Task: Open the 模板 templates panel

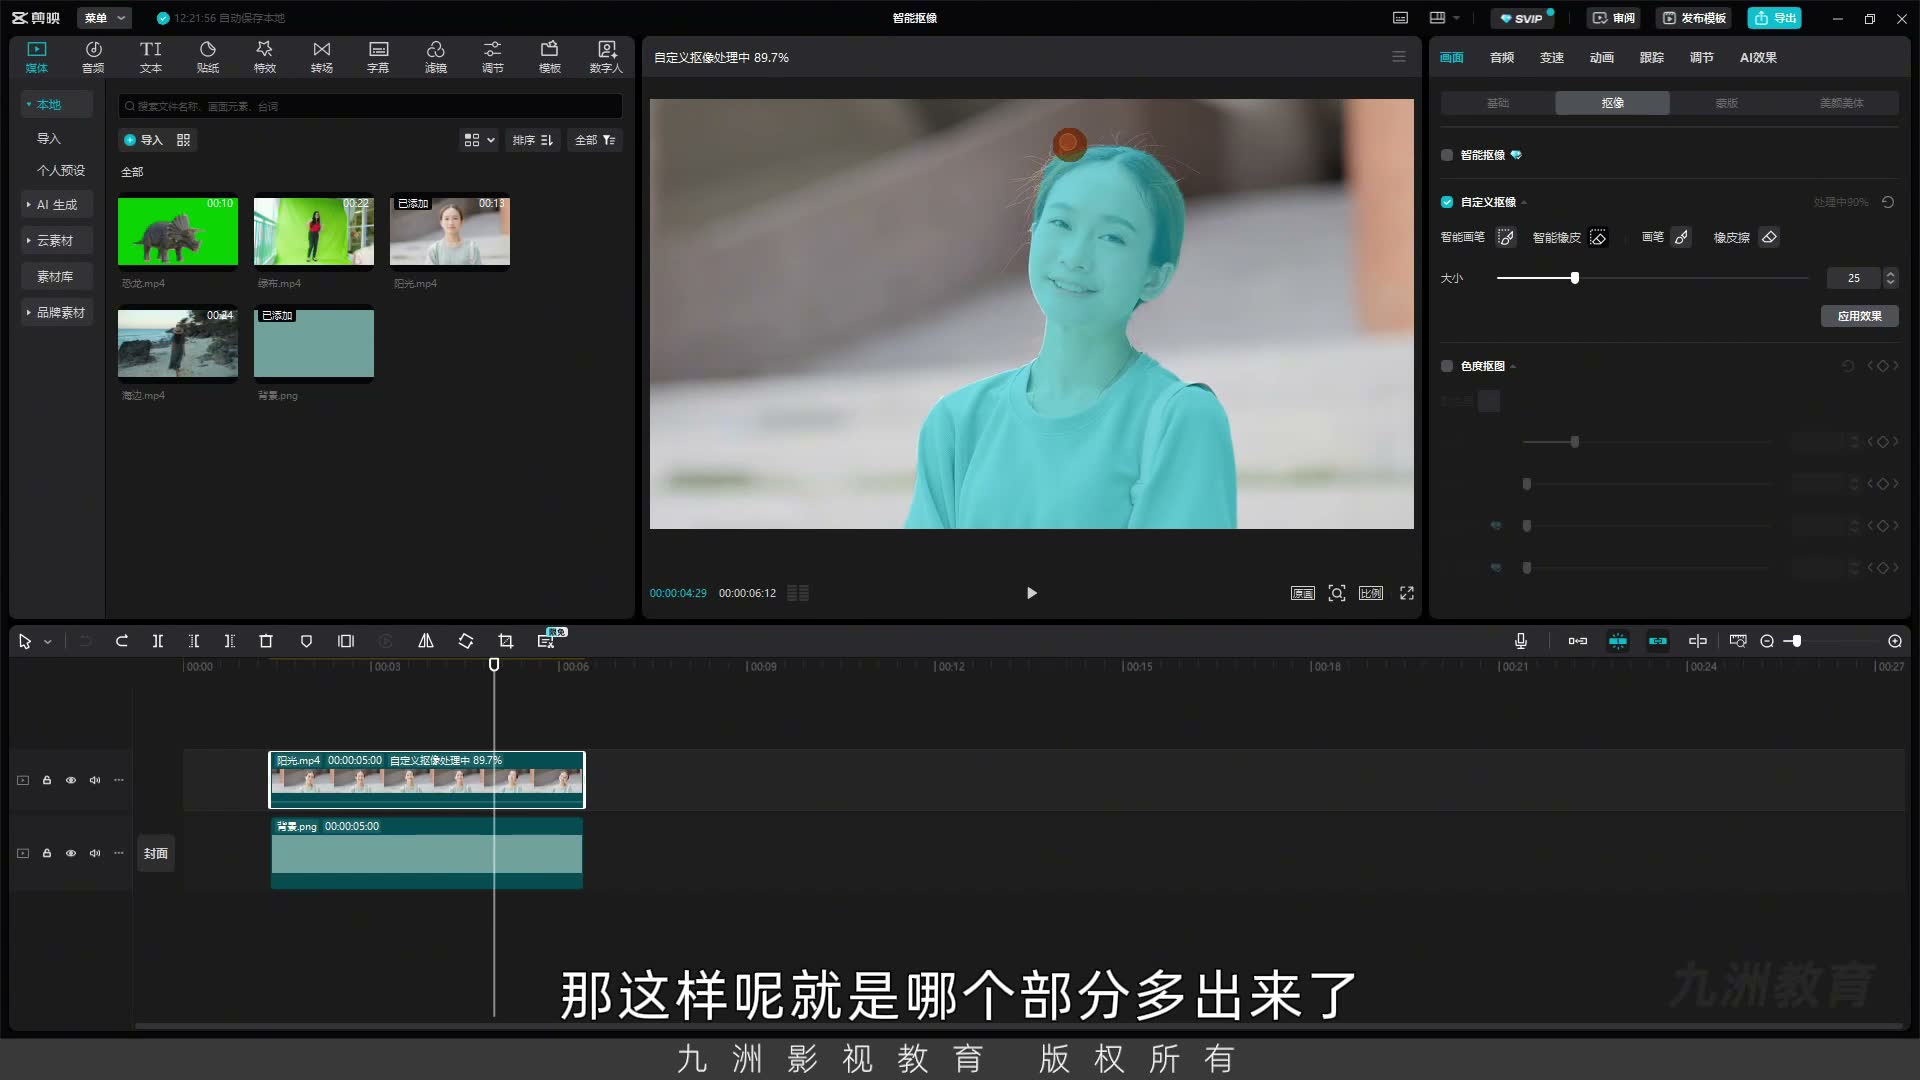Action: 549,57
